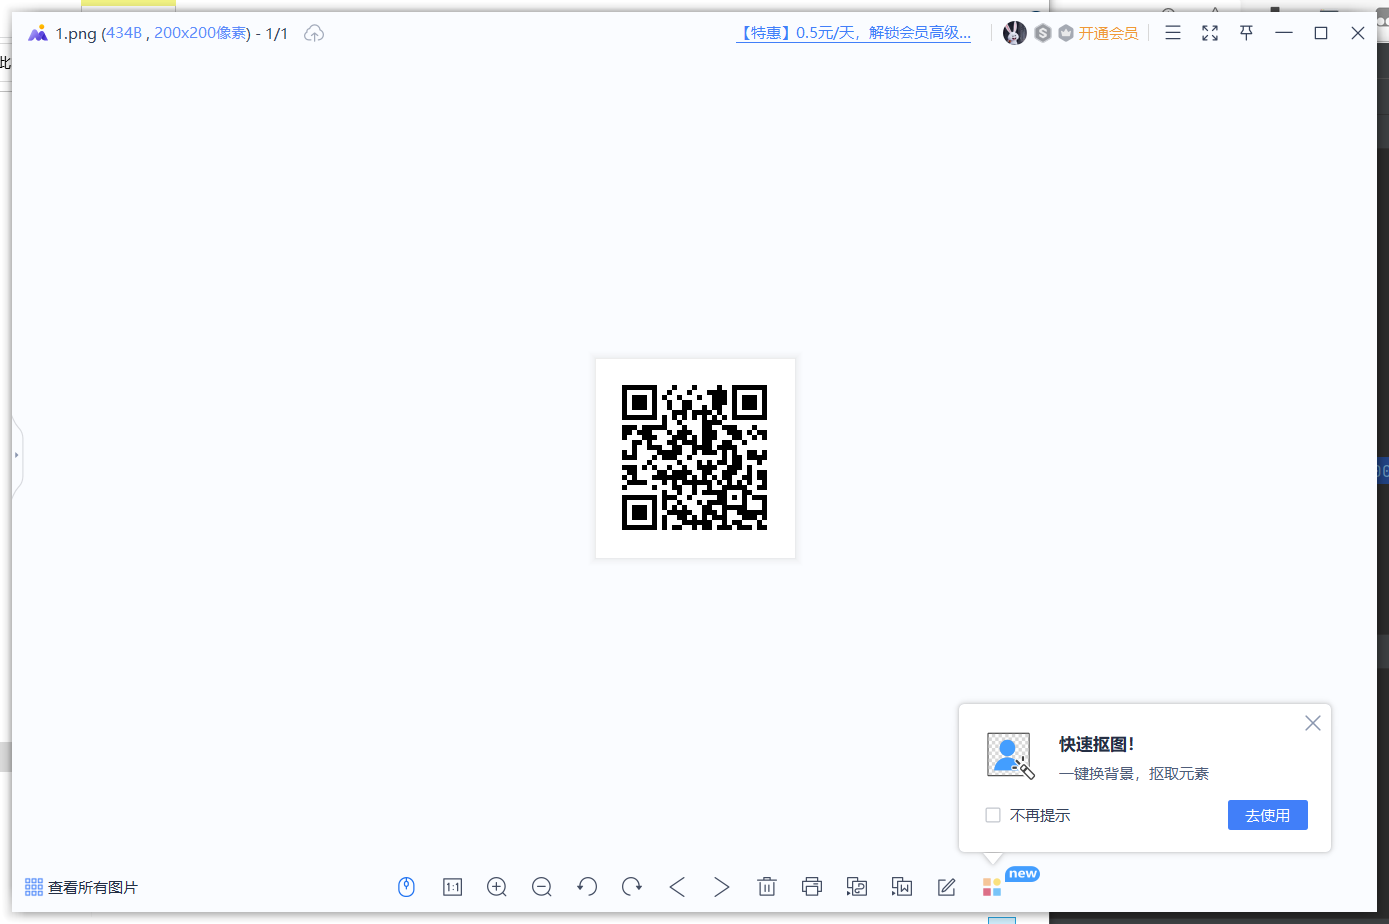Select the 1:1 actual size icon
Viewport: 1389px width, 924px height.
click(x=452, y=886)
